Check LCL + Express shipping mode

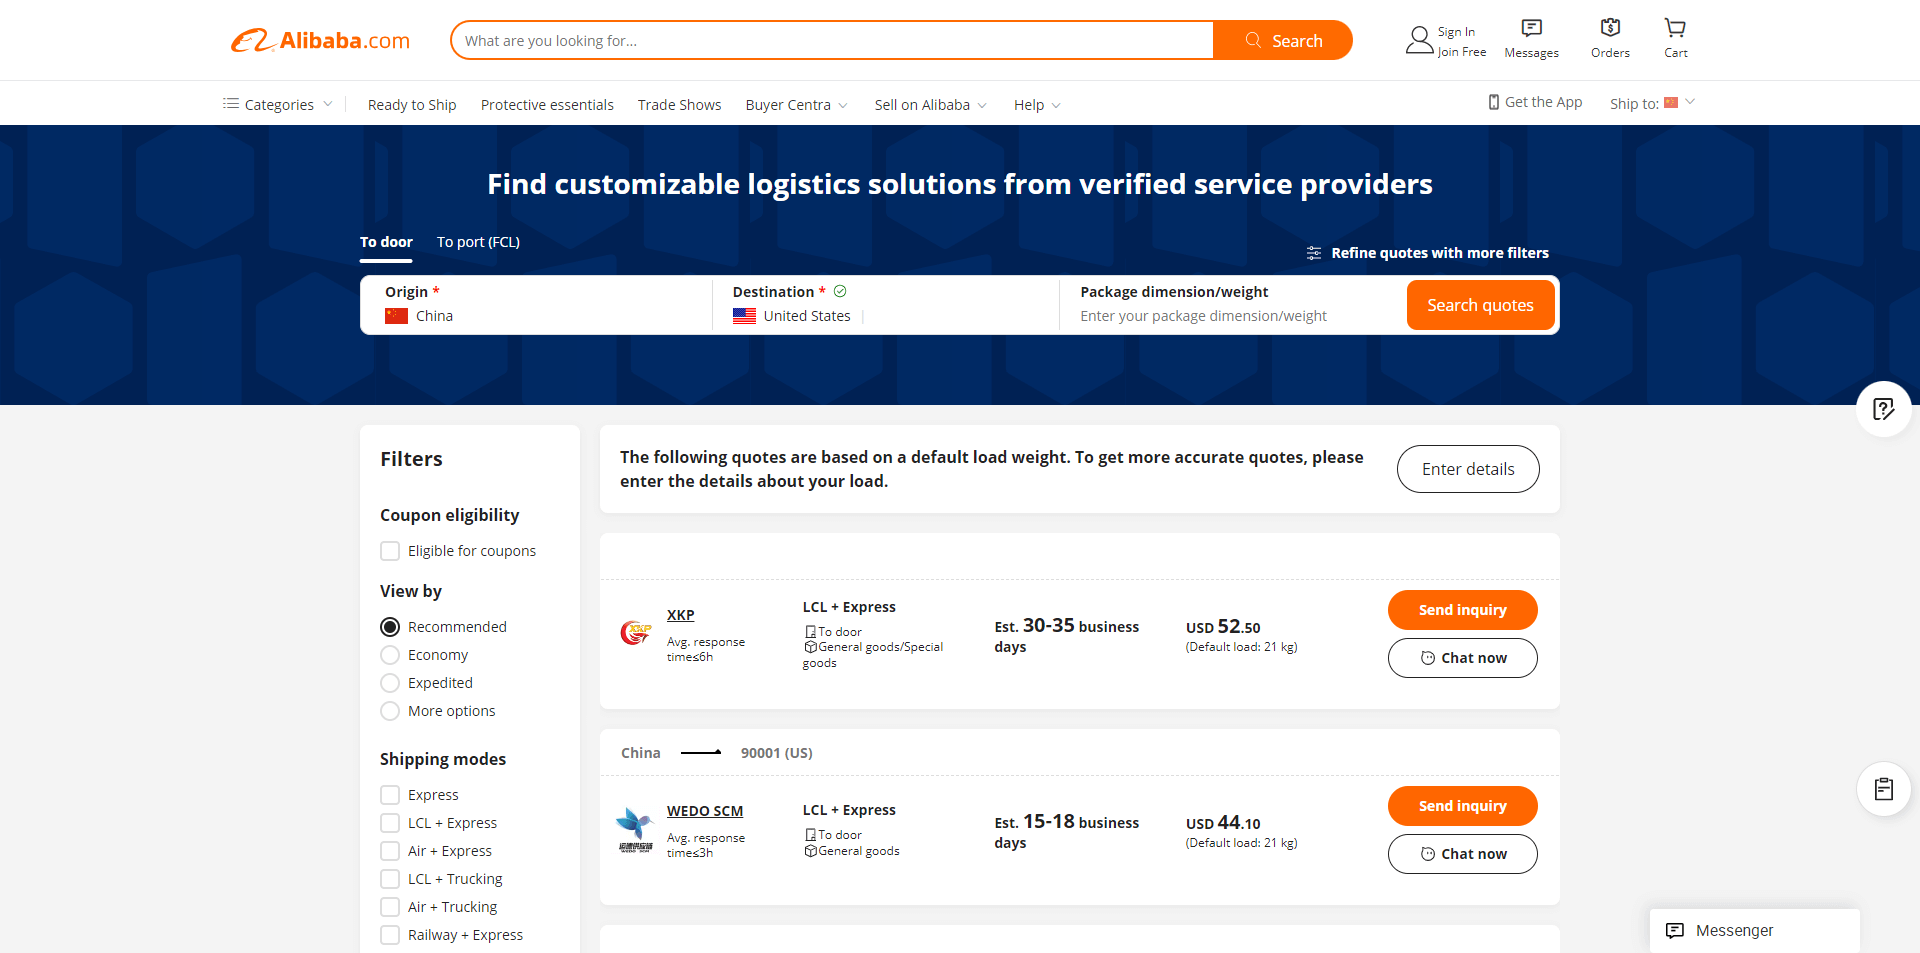click(x=390, y=823)
